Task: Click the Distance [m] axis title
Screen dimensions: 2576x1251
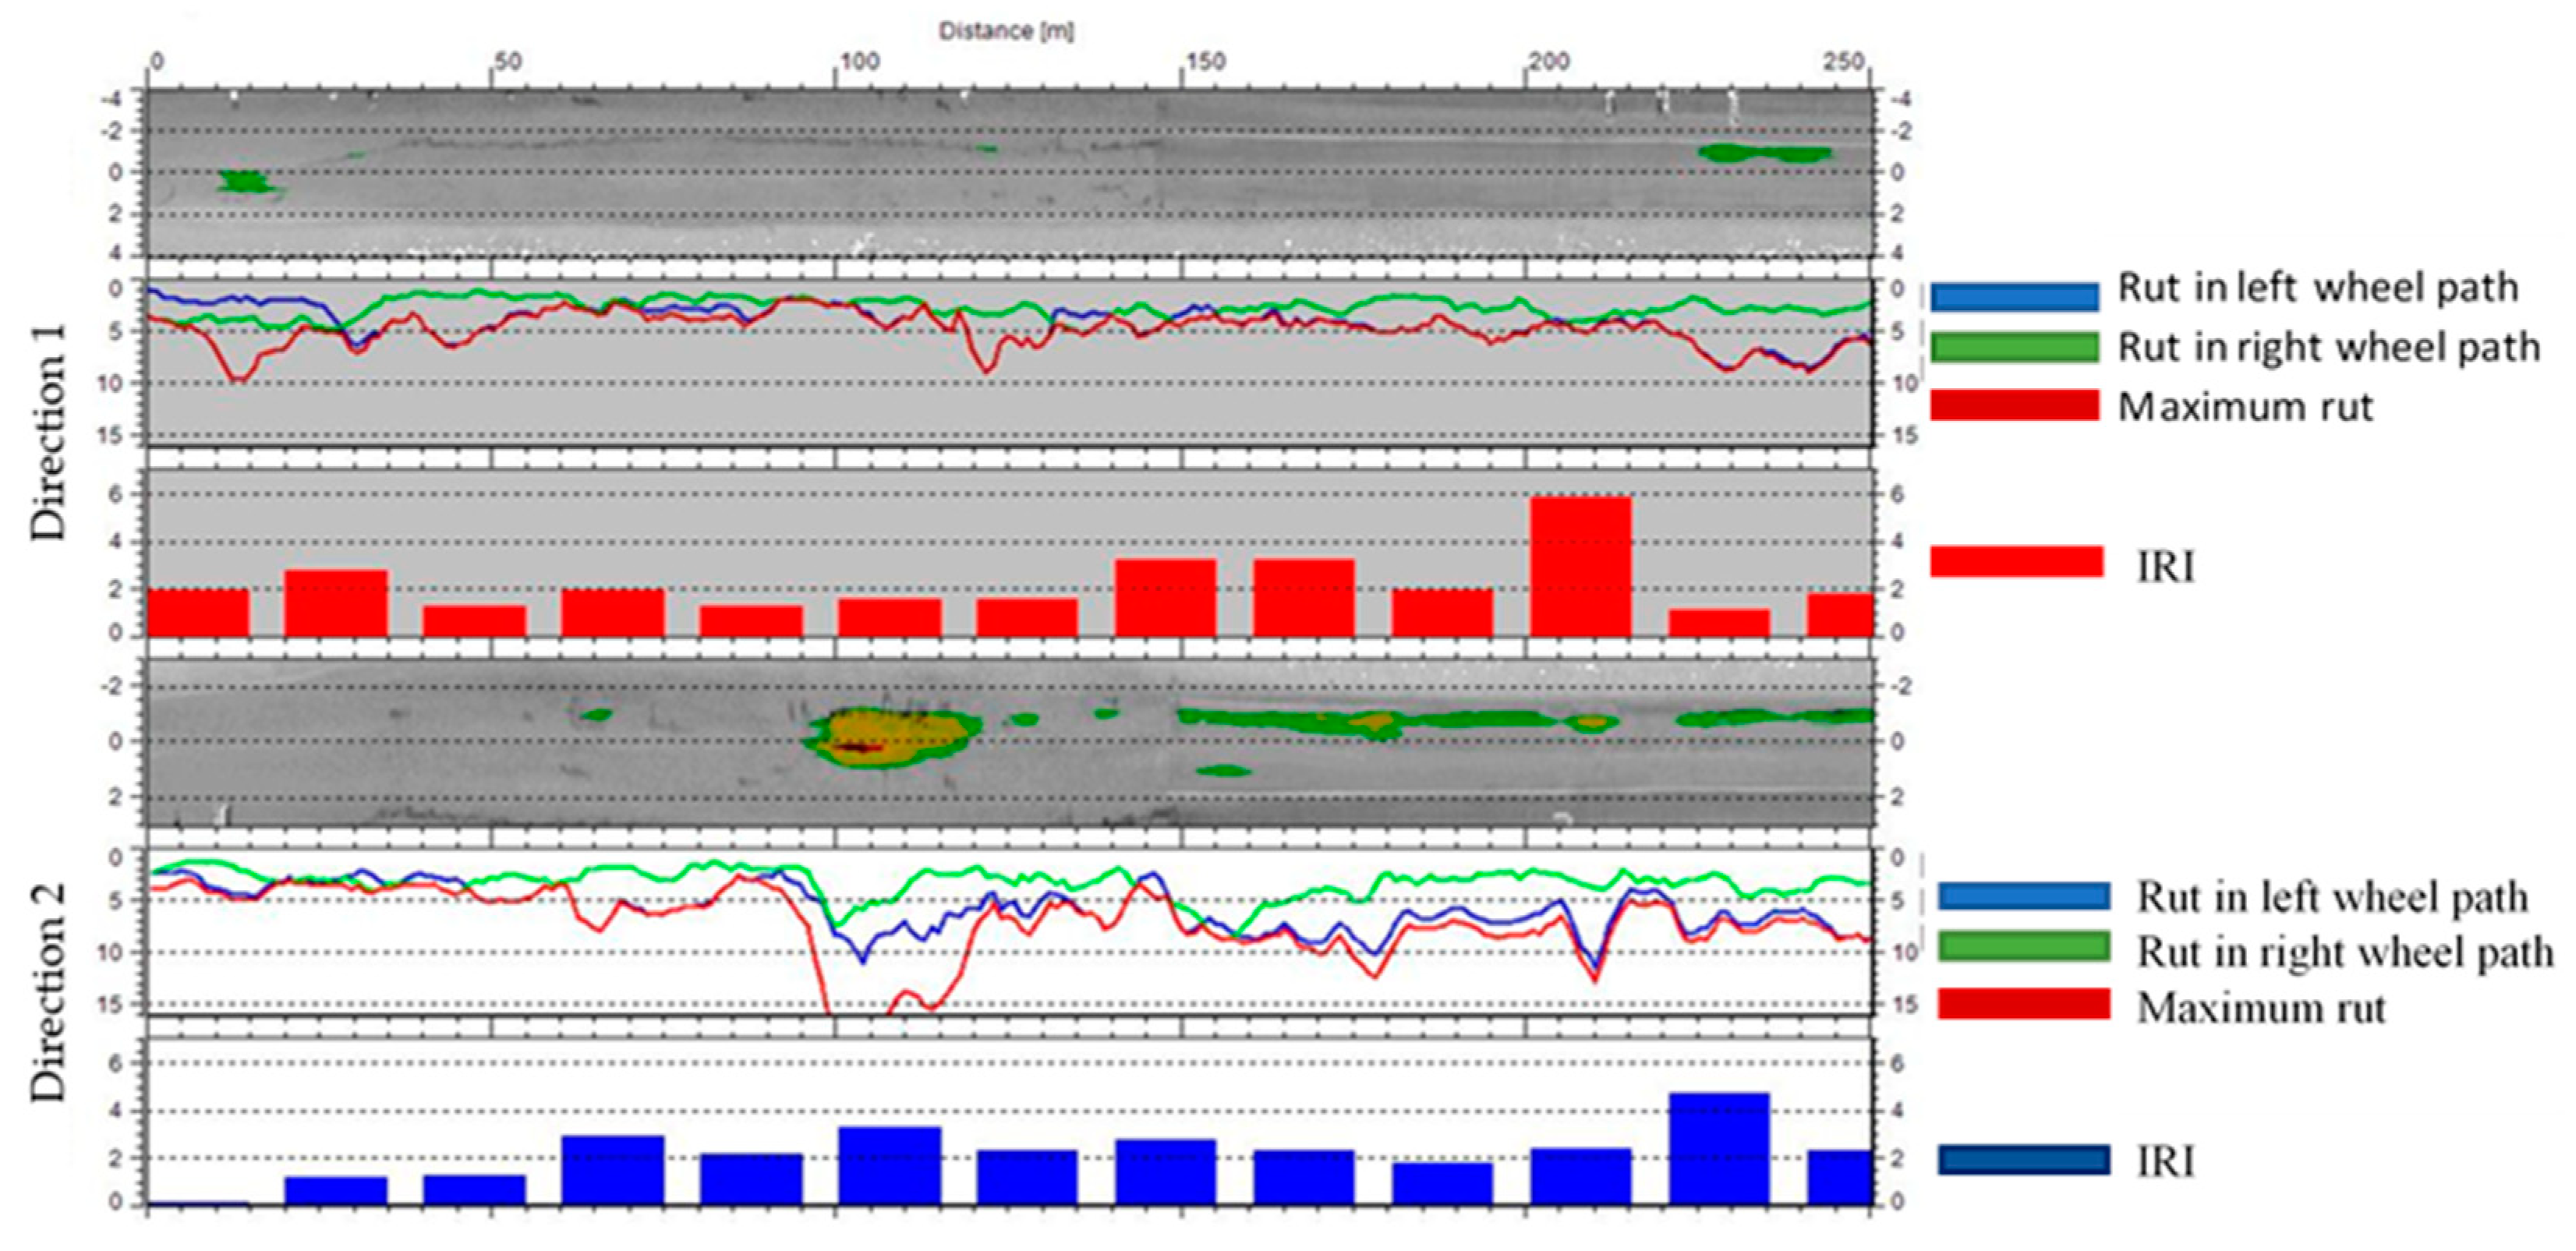Action: pyautogui.click(x=1006, y=31)
